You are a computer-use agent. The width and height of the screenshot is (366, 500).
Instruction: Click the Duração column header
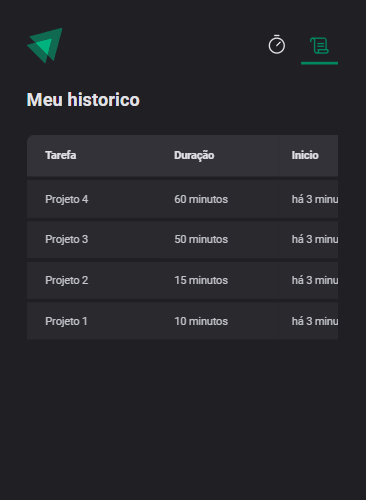[194, 156]
